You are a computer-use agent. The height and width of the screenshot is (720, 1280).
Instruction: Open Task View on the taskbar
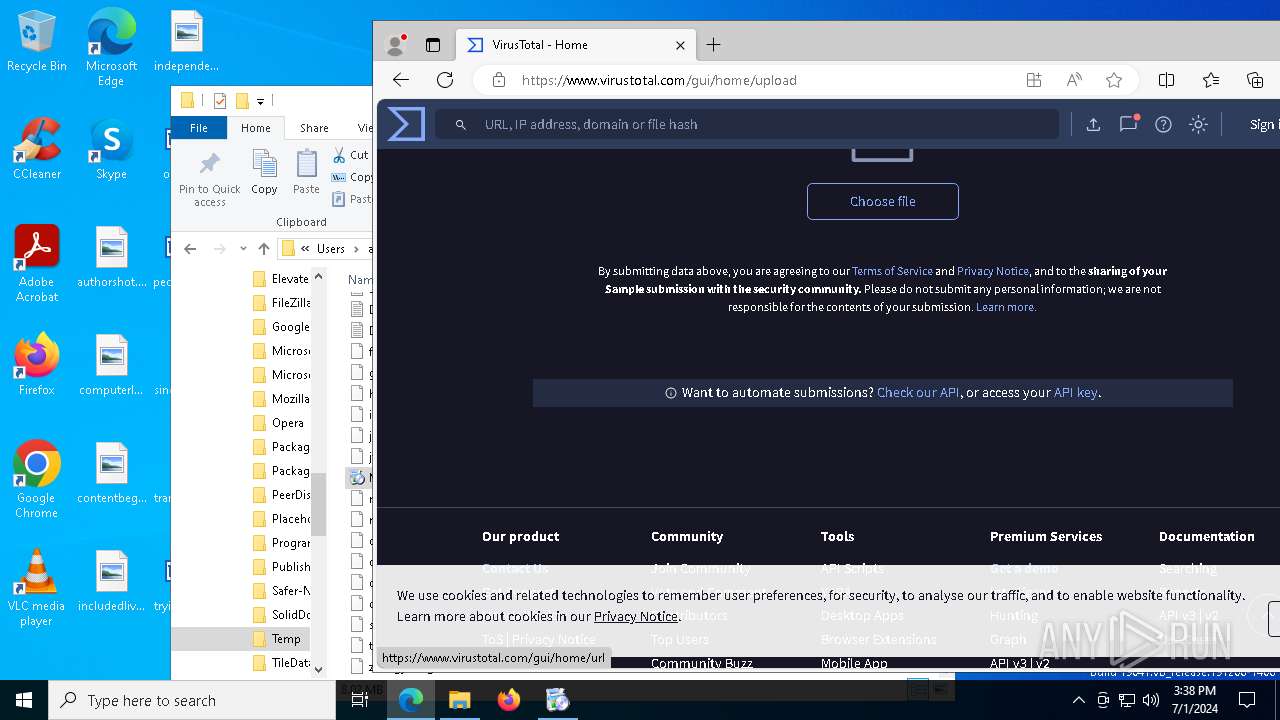point(360,700)
